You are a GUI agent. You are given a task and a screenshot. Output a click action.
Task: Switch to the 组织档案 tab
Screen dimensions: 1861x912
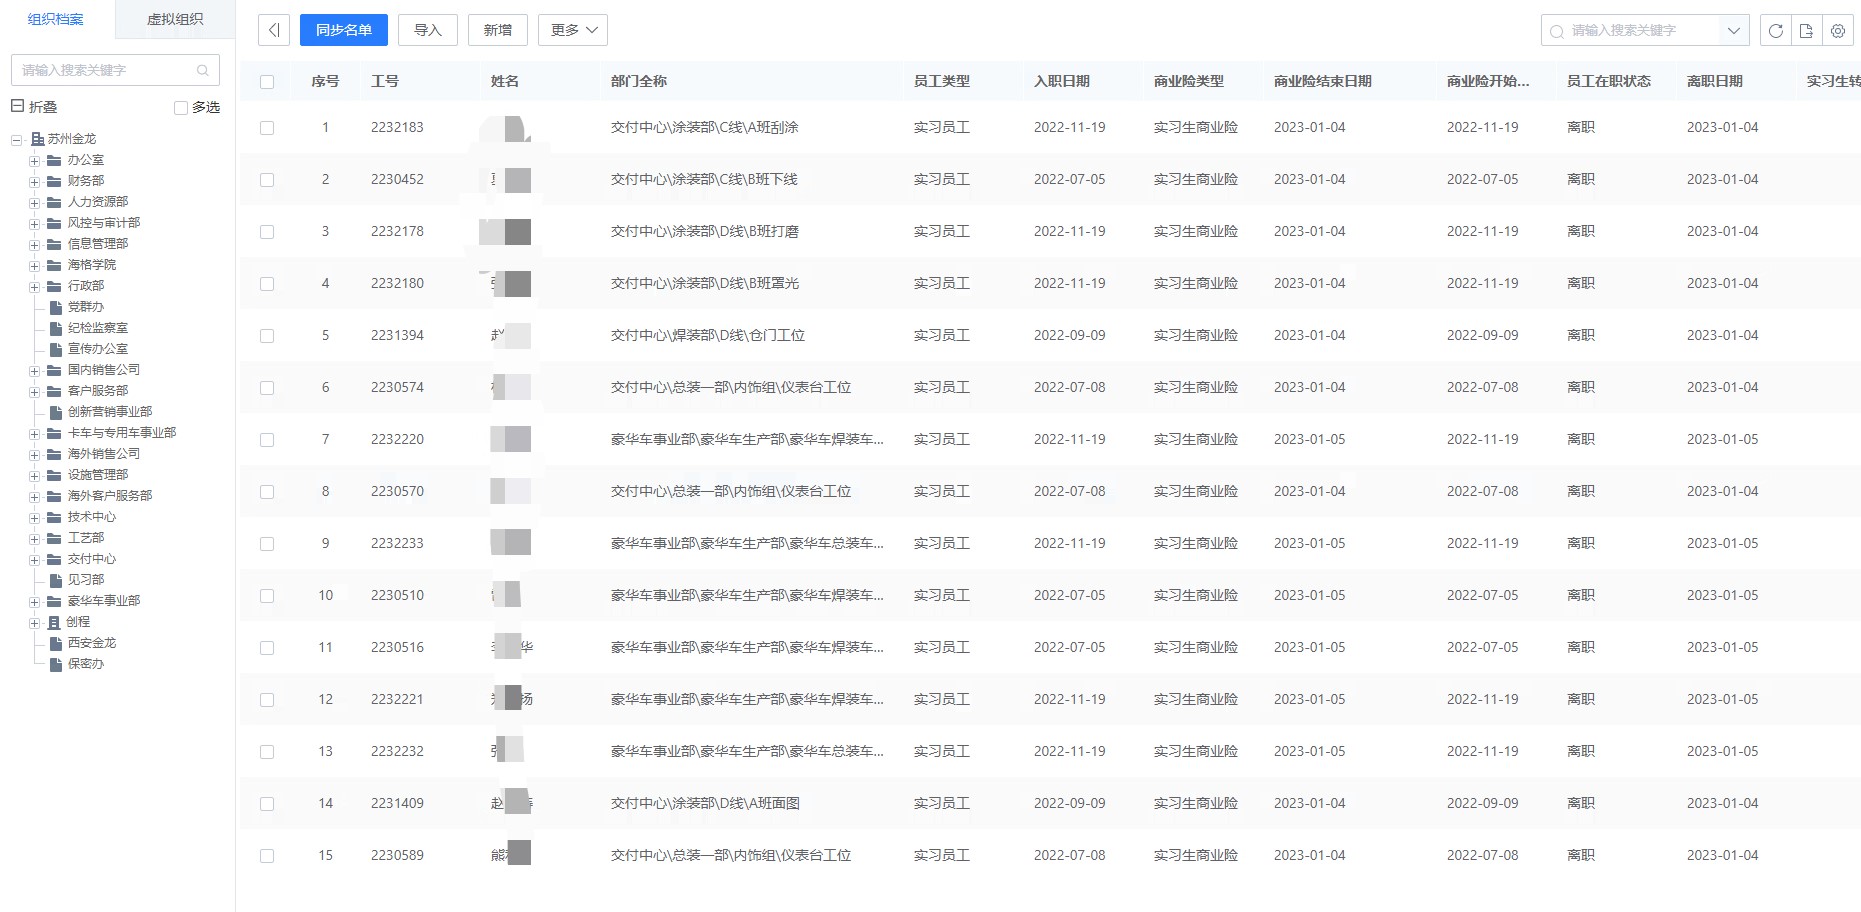(56, 19)
